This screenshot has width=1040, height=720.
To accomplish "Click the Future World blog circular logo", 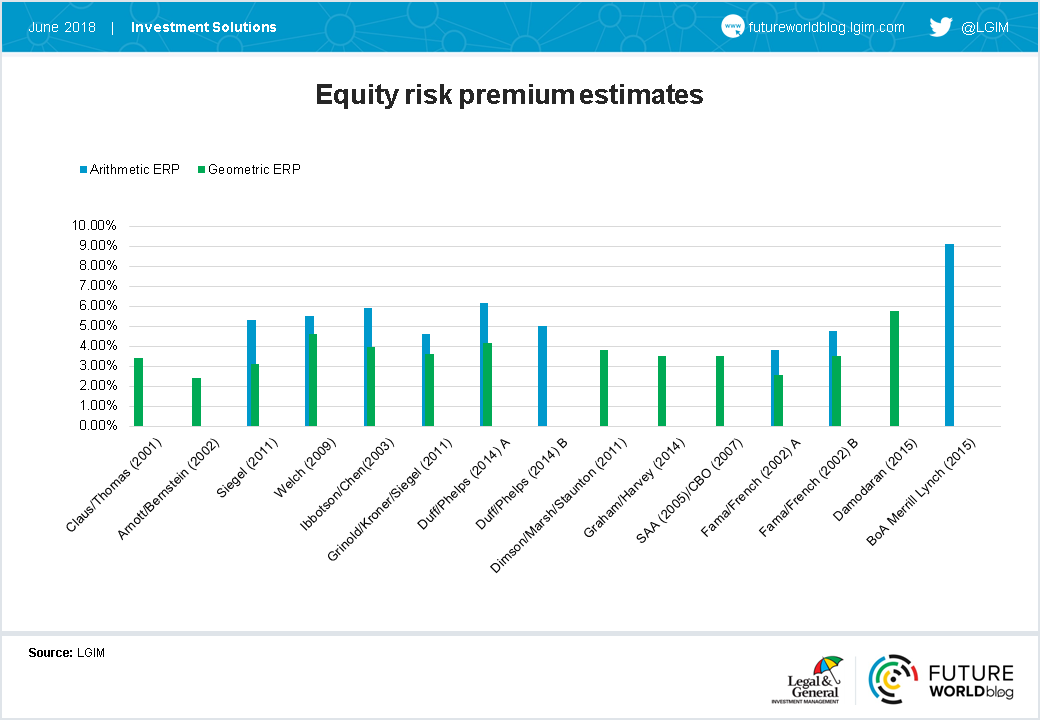I will (893, 680).
